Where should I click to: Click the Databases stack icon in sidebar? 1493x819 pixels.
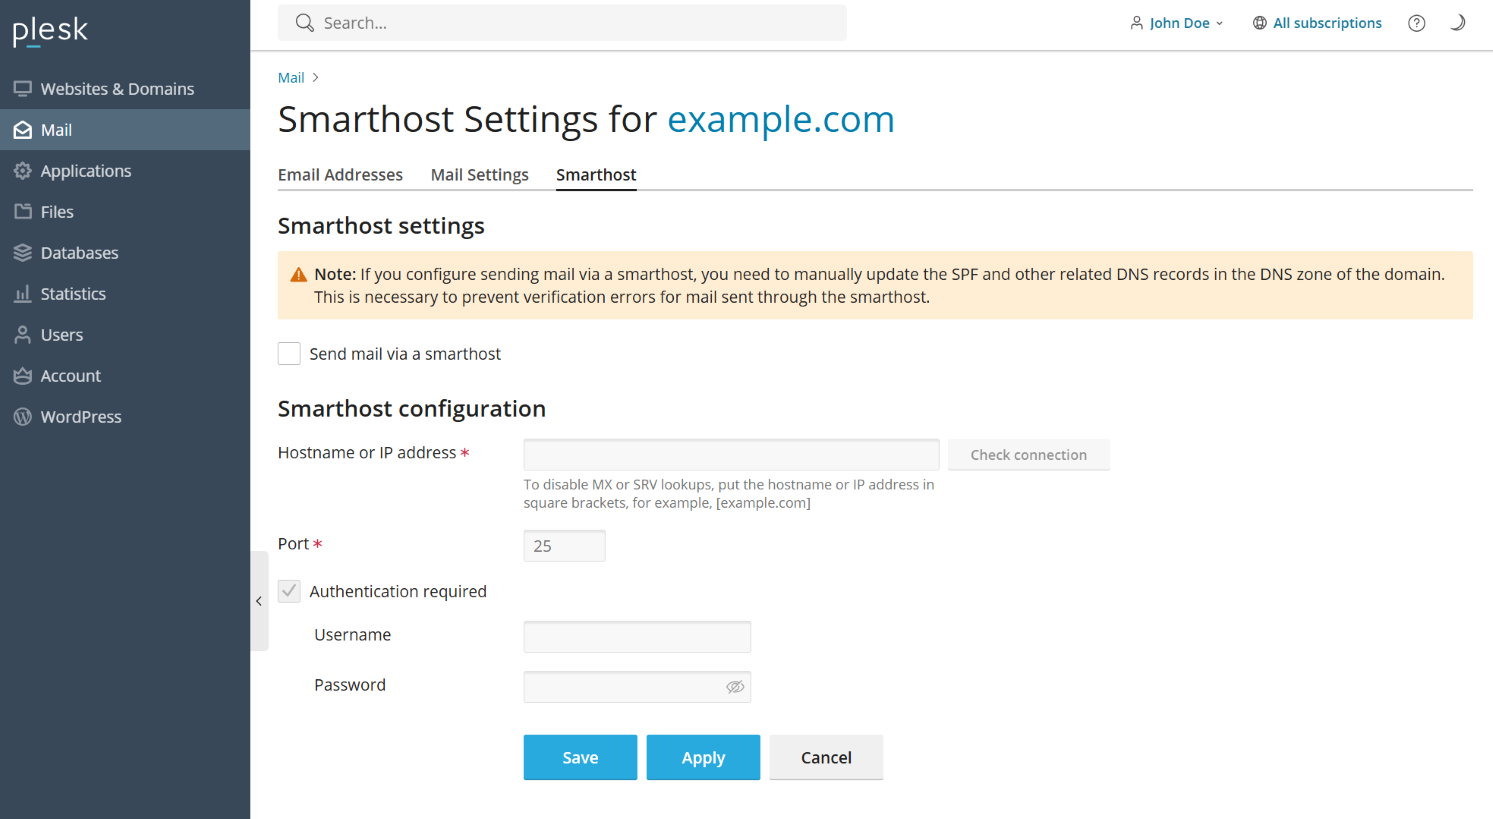[22, 253]
